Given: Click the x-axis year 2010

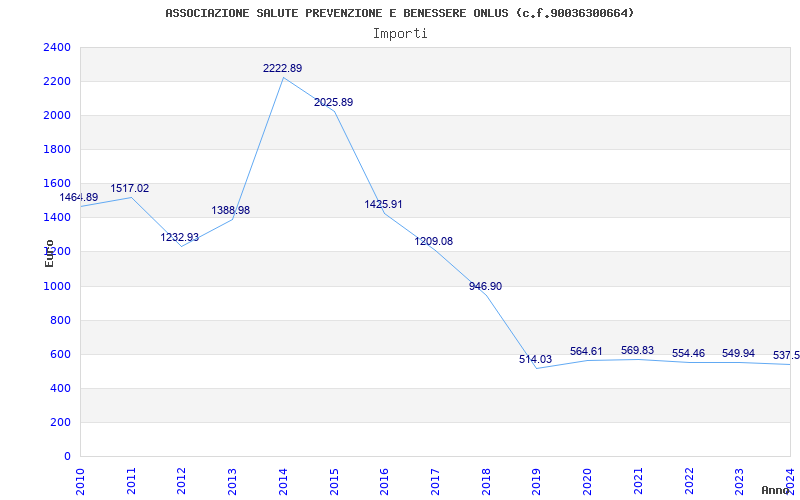Looking at the screenshot, I should tap(80, 481).
